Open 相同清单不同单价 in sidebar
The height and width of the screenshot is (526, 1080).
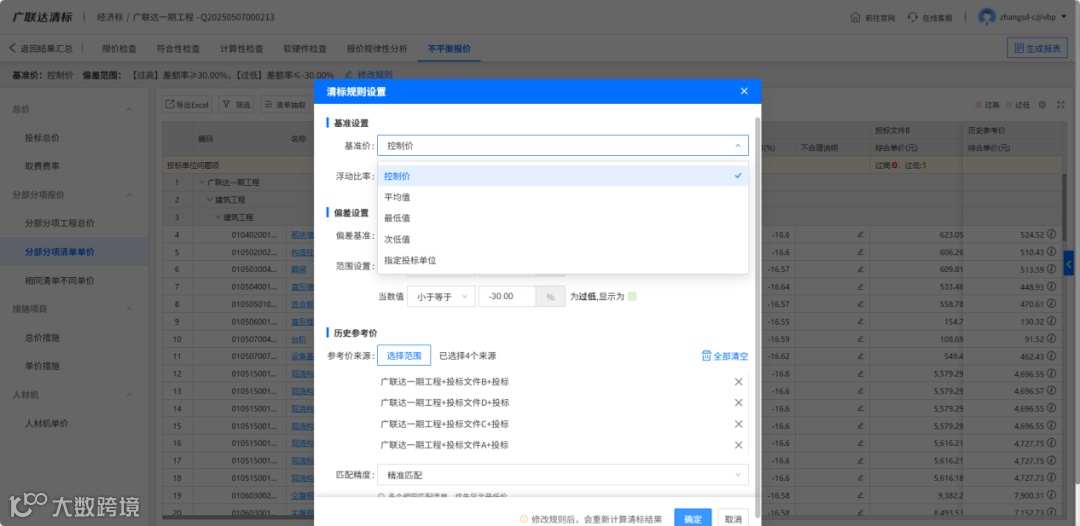click(x=59, y=280)
